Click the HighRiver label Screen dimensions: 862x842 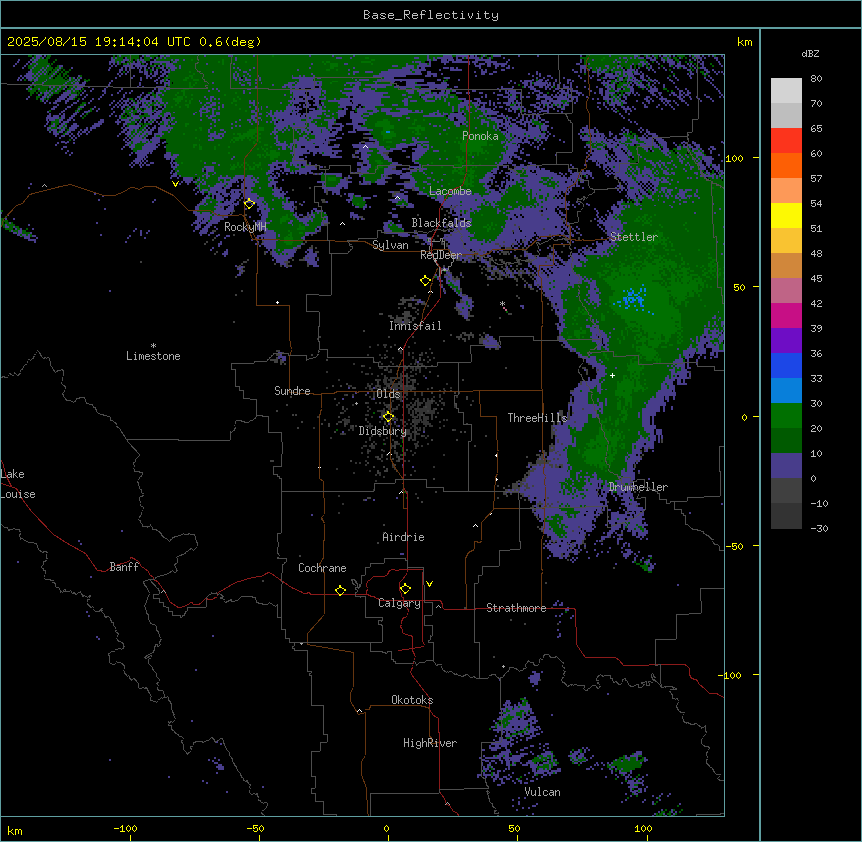click(430, 743)
